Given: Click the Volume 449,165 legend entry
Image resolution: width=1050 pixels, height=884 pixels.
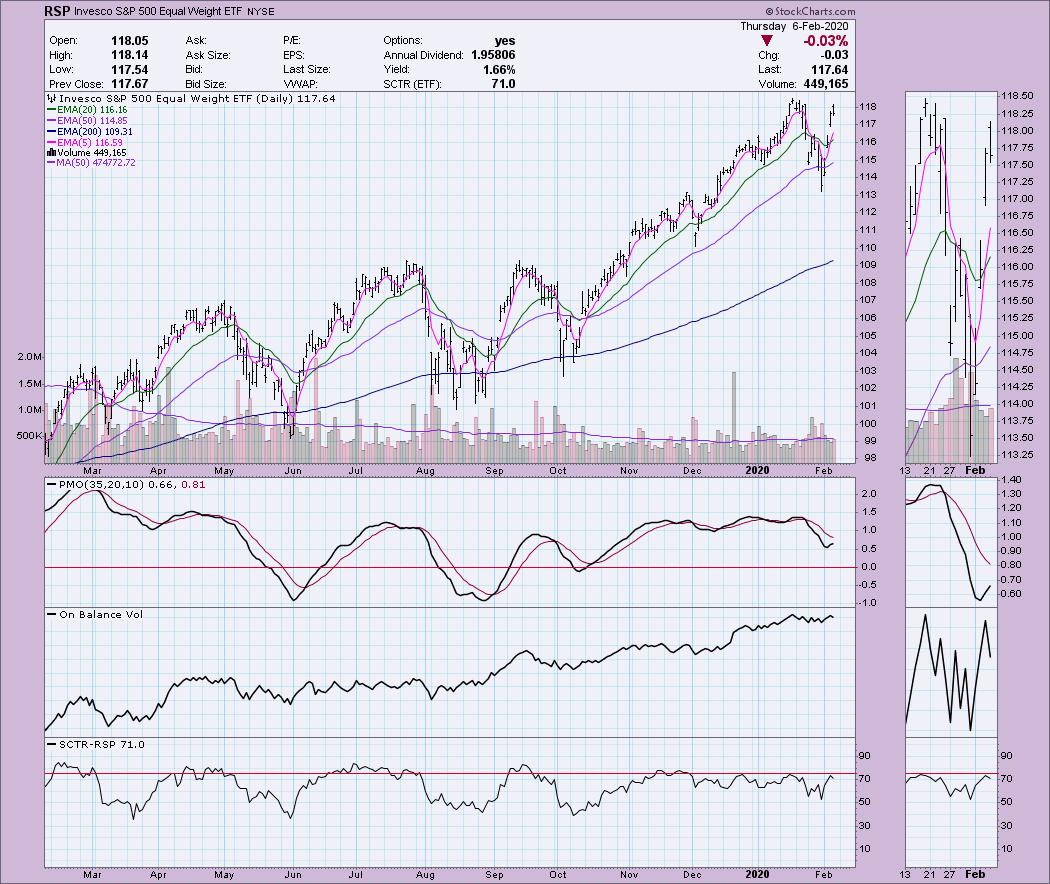Looking at the screenshot, I should click(86, 153).
